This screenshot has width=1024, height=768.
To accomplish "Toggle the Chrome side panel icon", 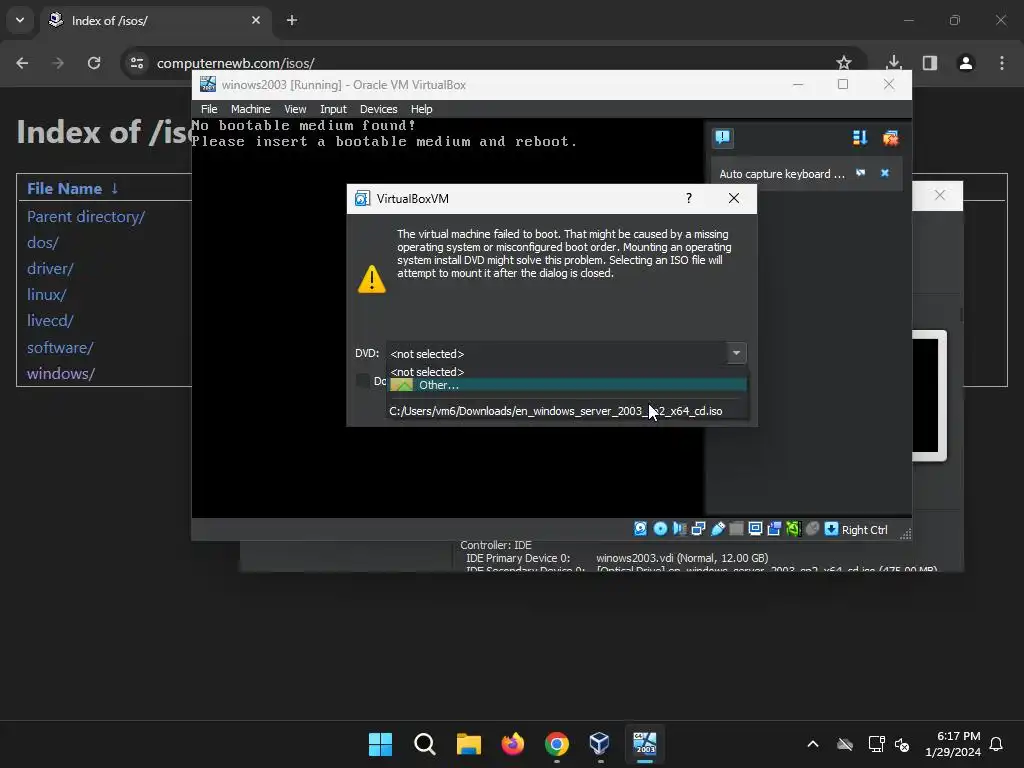I will pyautogui.click(x=930, y=63).
